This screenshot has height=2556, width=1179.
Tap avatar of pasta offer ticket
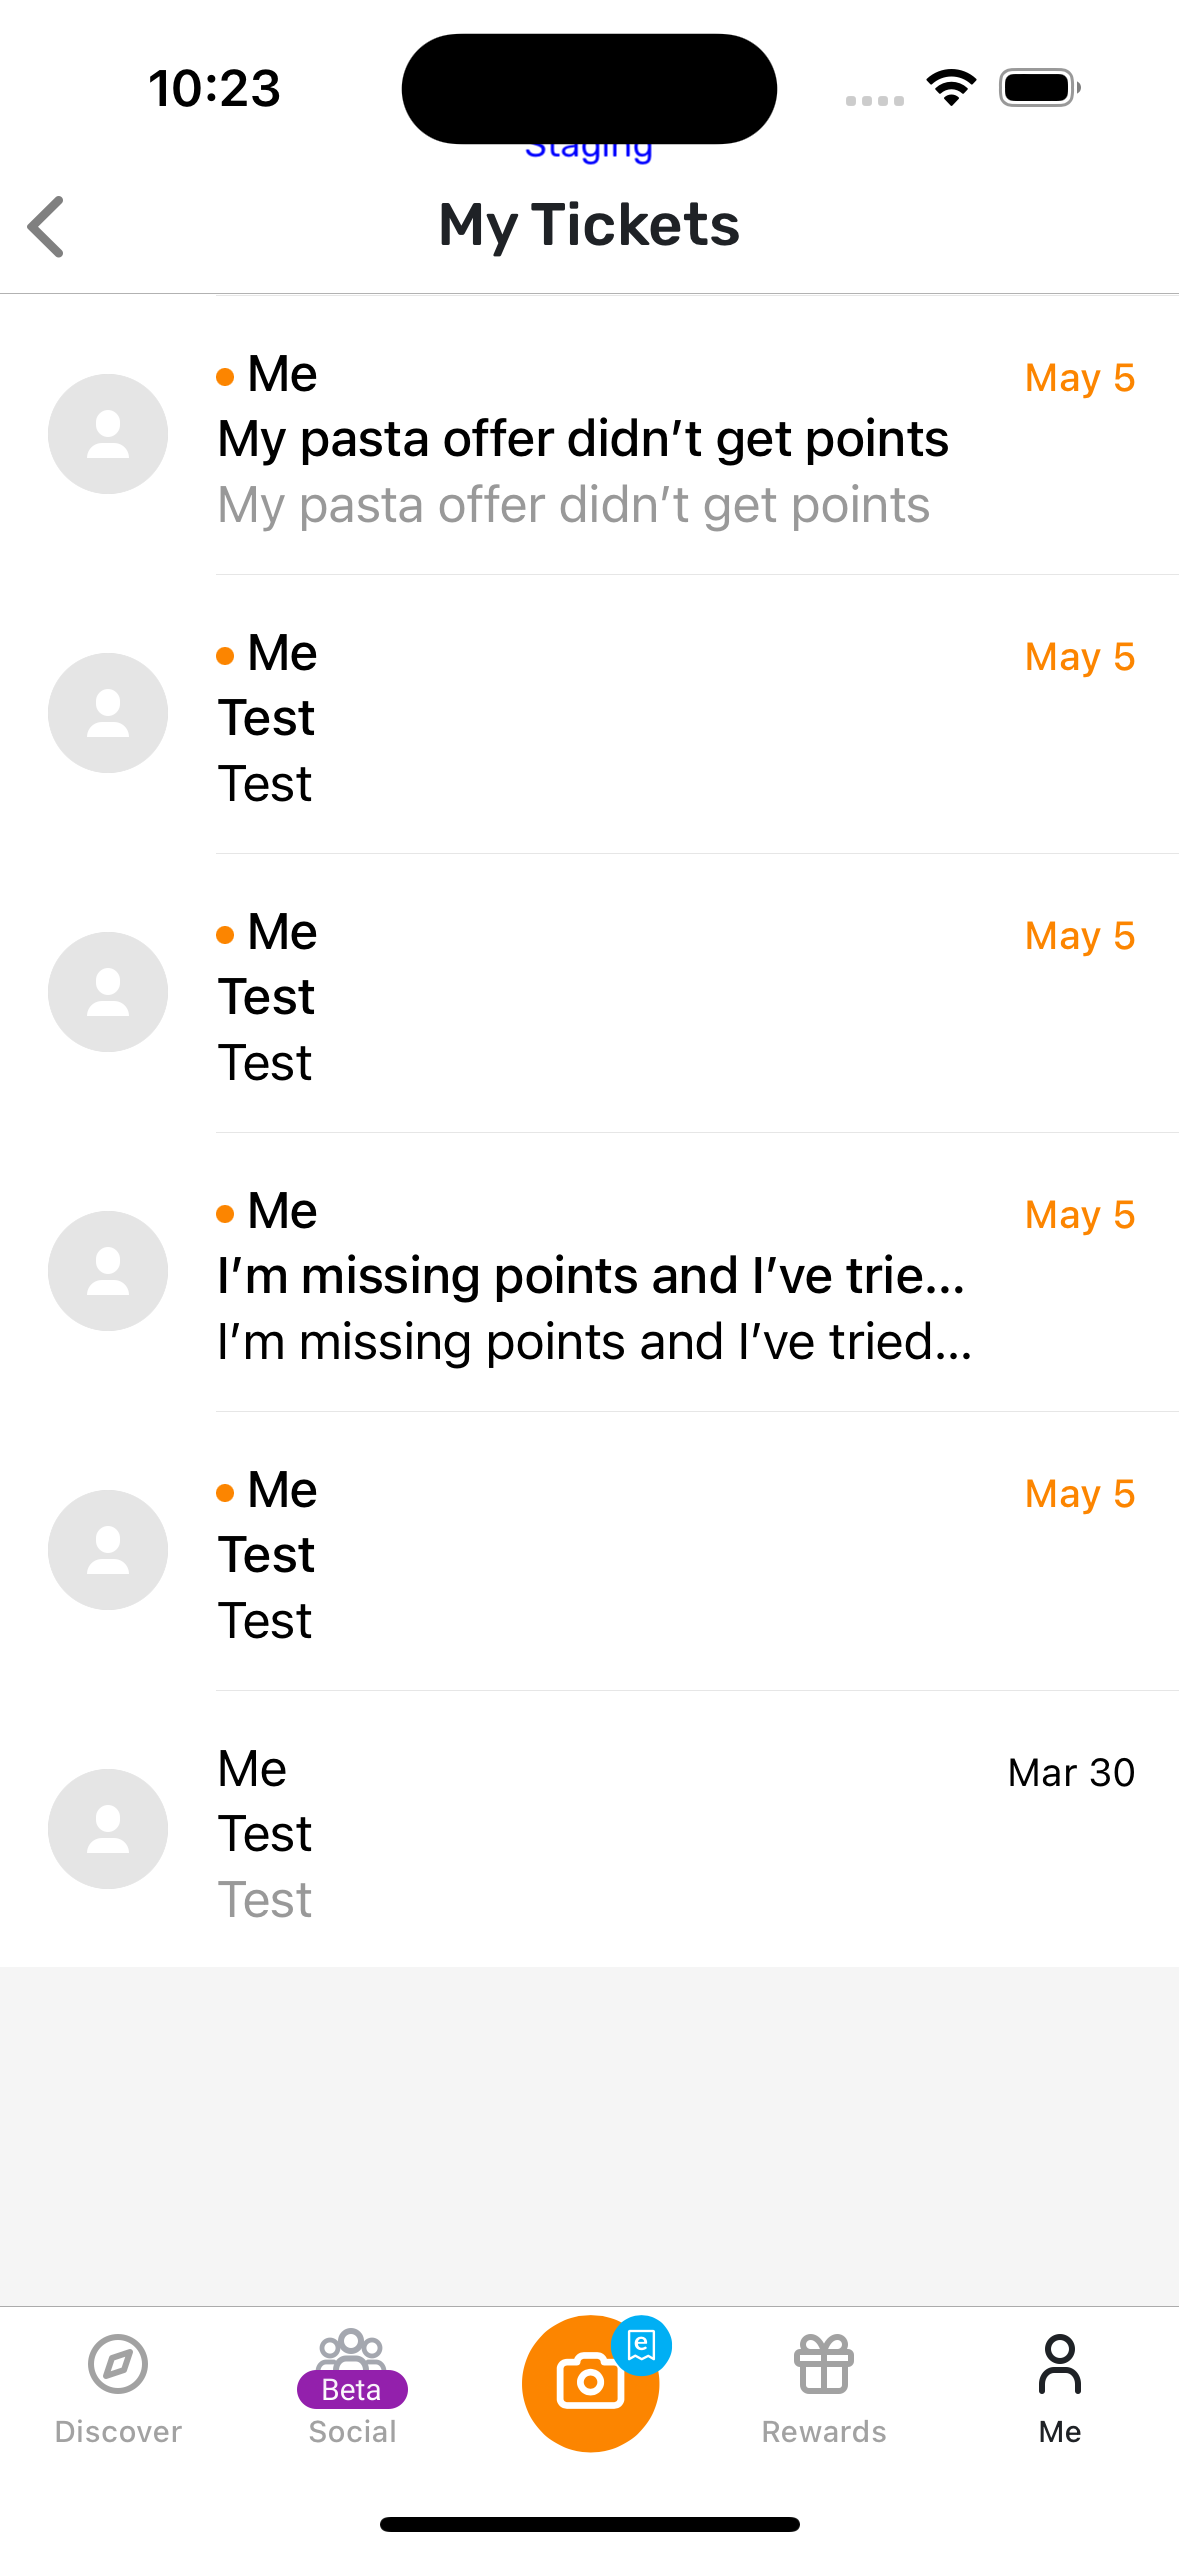pos(108,434)
